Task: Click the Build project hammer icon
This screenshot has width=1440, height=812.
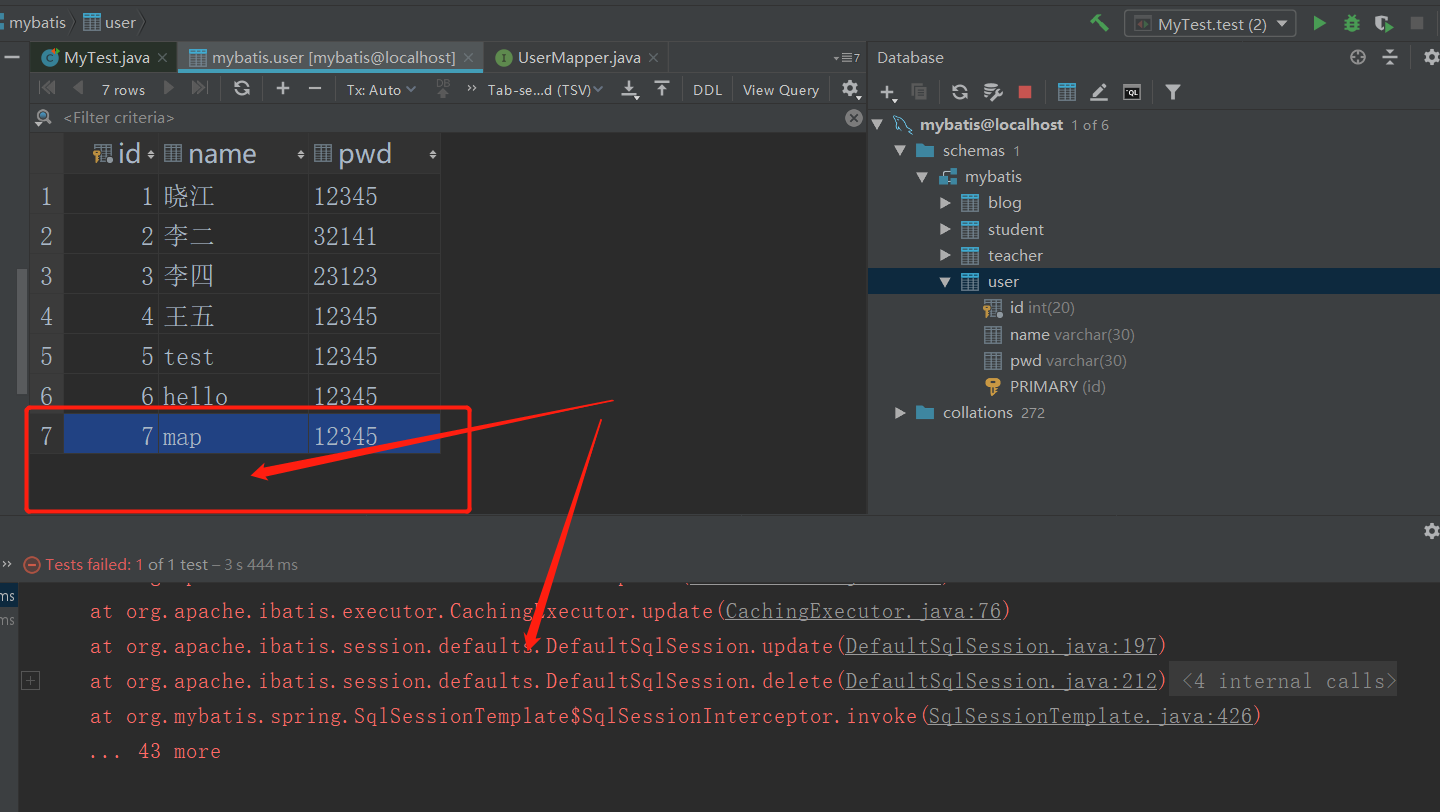Action: pos(1099,23)
